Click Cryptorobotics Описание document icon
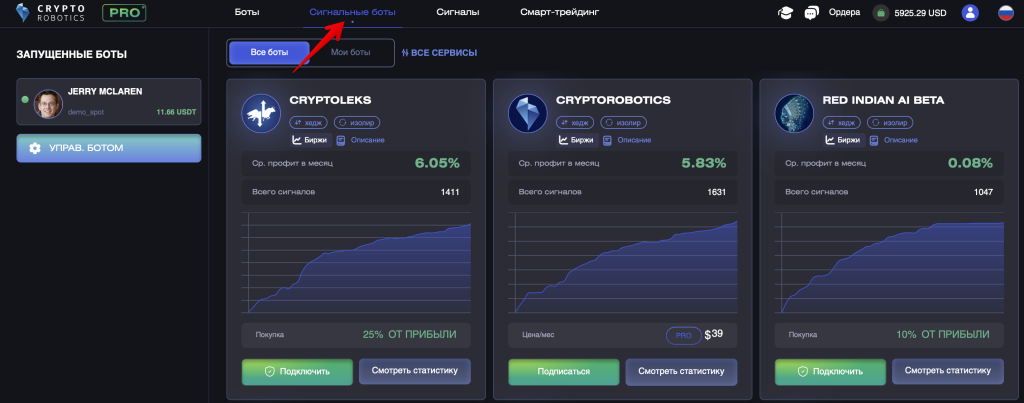 point(607,140)
